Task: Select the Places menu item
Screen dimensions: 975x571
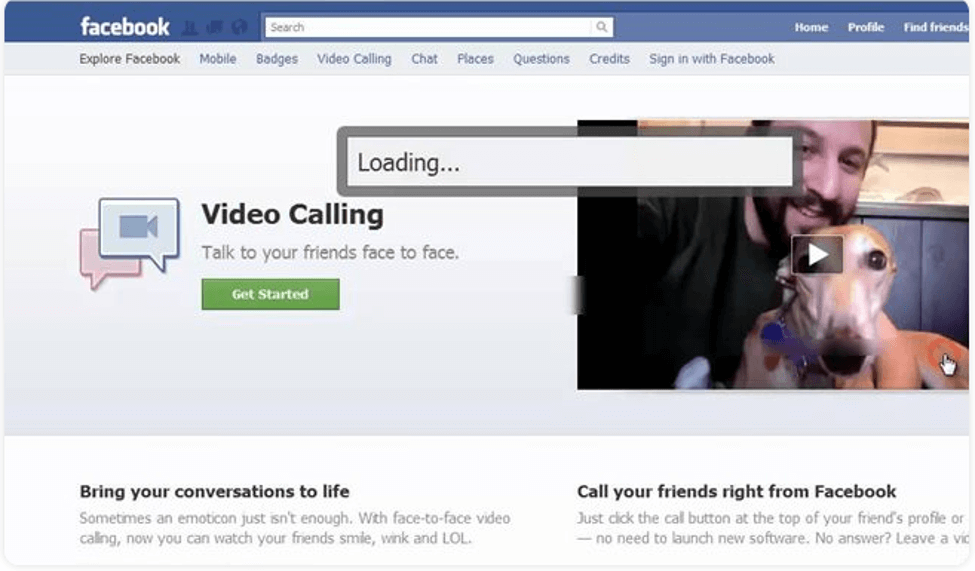Action: tap(475, 59)
